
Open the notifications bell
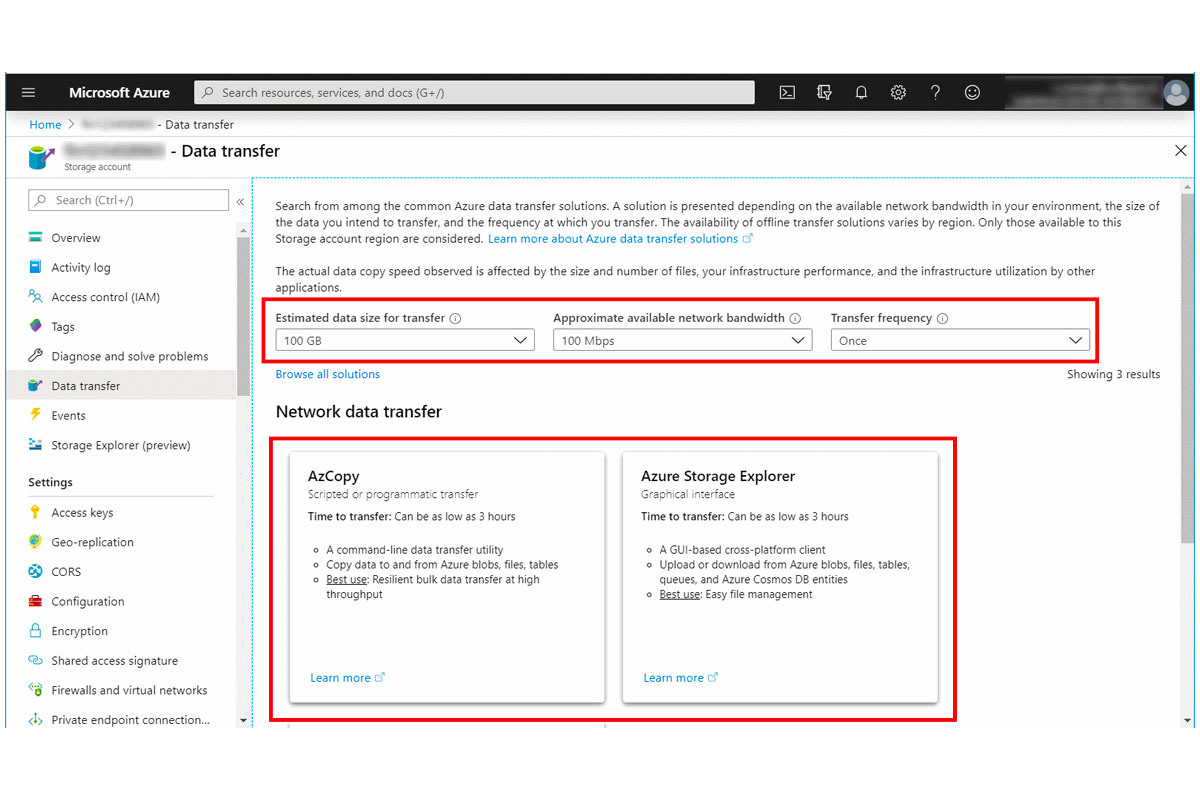(861, 92)
